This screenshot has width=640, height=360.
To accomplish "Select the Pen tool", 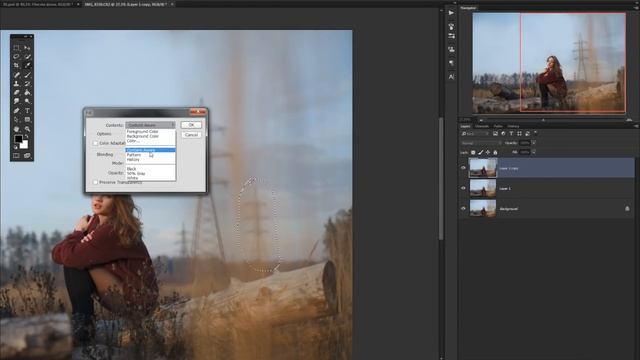I will point(16,110).
